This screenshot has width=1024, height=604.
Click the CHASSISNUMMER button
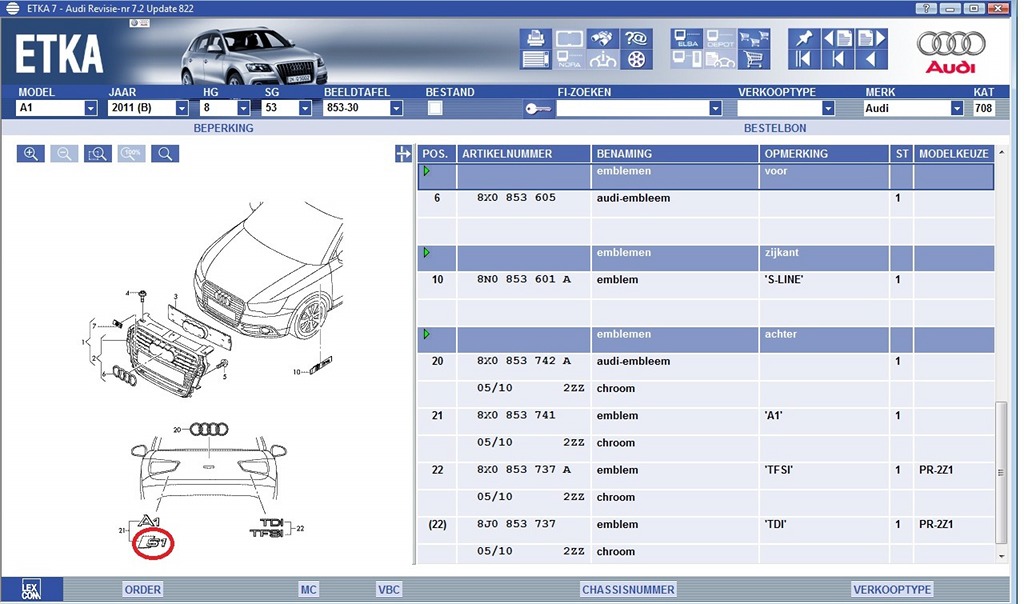click(x=628, y=590)
